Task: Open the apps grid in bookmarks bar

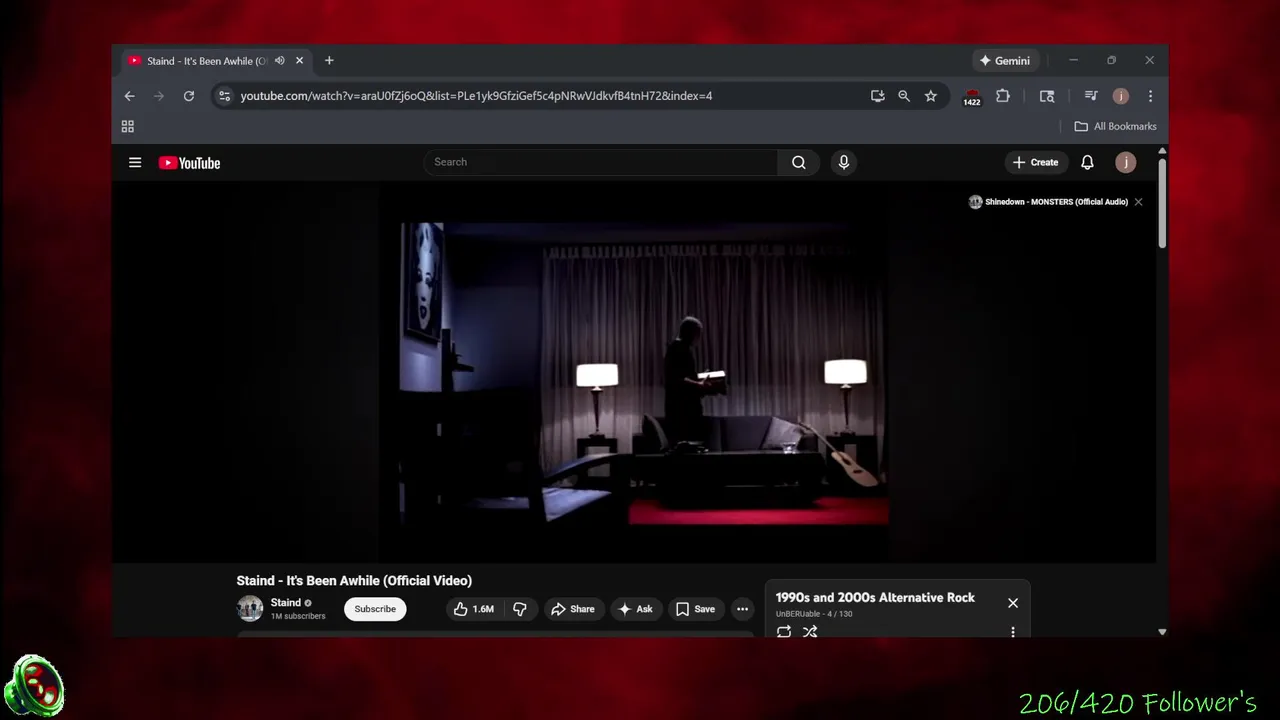Action: [128, 126]
